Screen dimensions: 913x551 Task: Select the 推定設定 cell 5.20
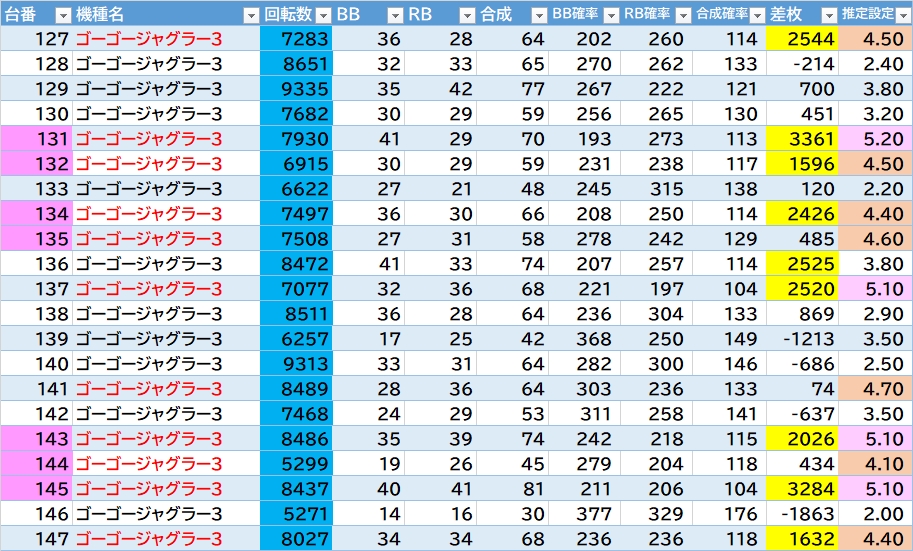click(x=876, y=139)
